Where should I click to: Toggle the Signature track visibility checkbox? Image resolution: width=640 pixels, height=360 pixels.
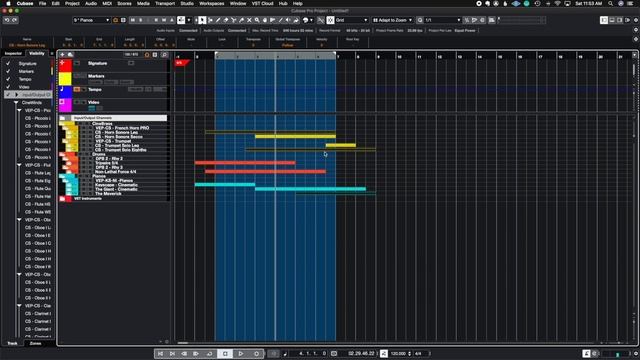pyautogui.click(x=8, y=64)
